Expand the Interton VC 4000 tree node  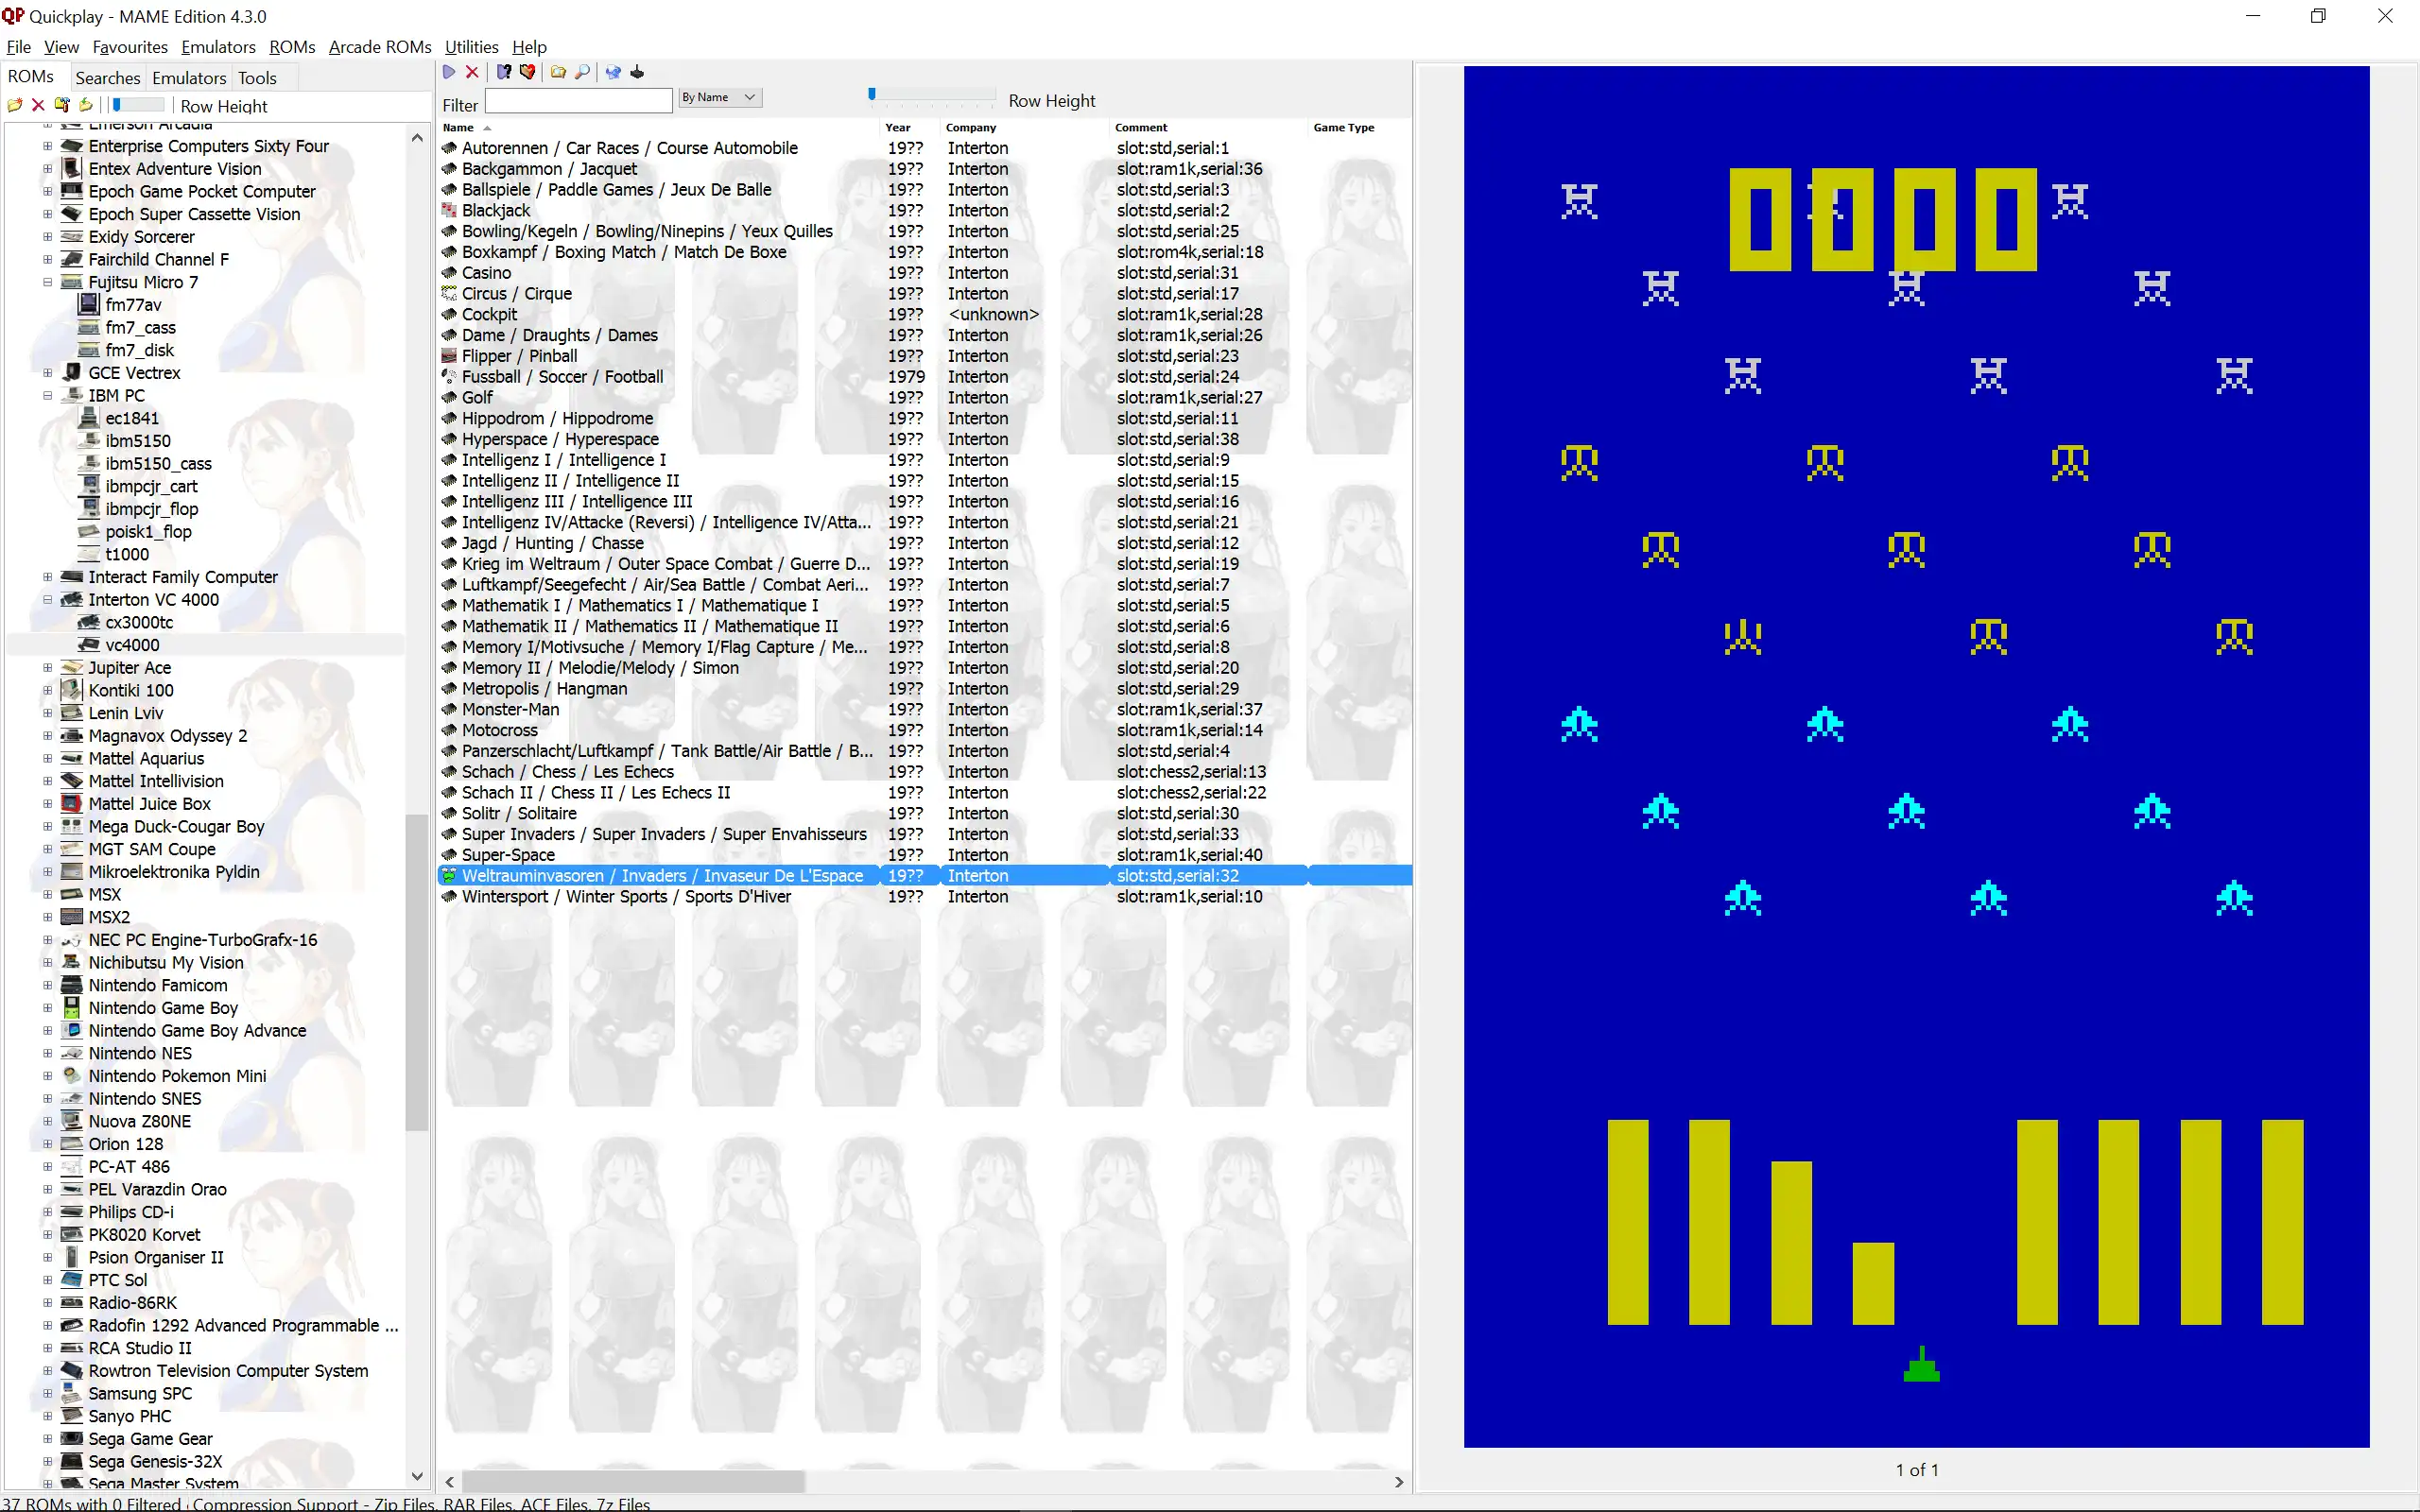(x=45, y=597)
